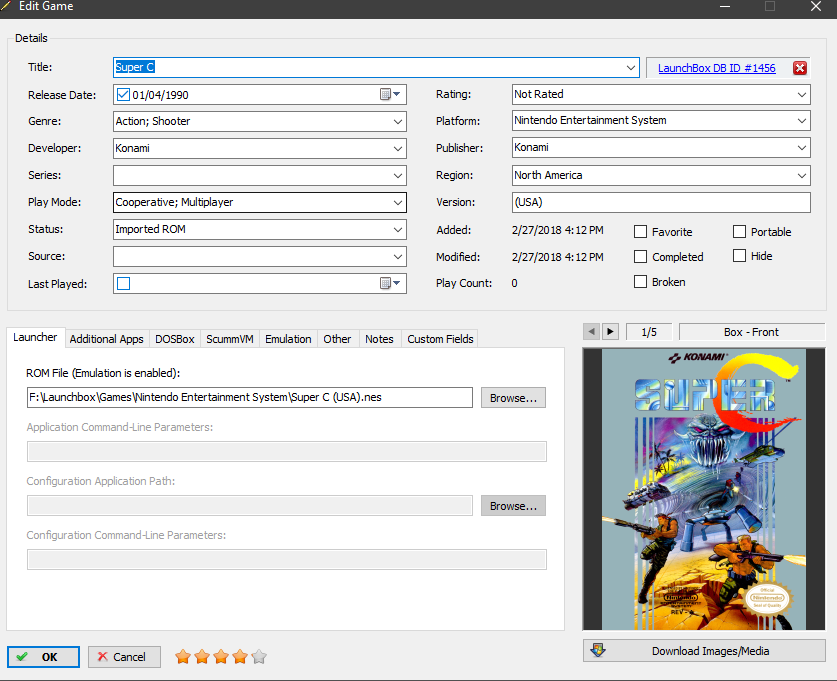The width and height of the screenshot is (837, 681).
Task: Expand the Series dropdown
Action: tap(398, 176)
